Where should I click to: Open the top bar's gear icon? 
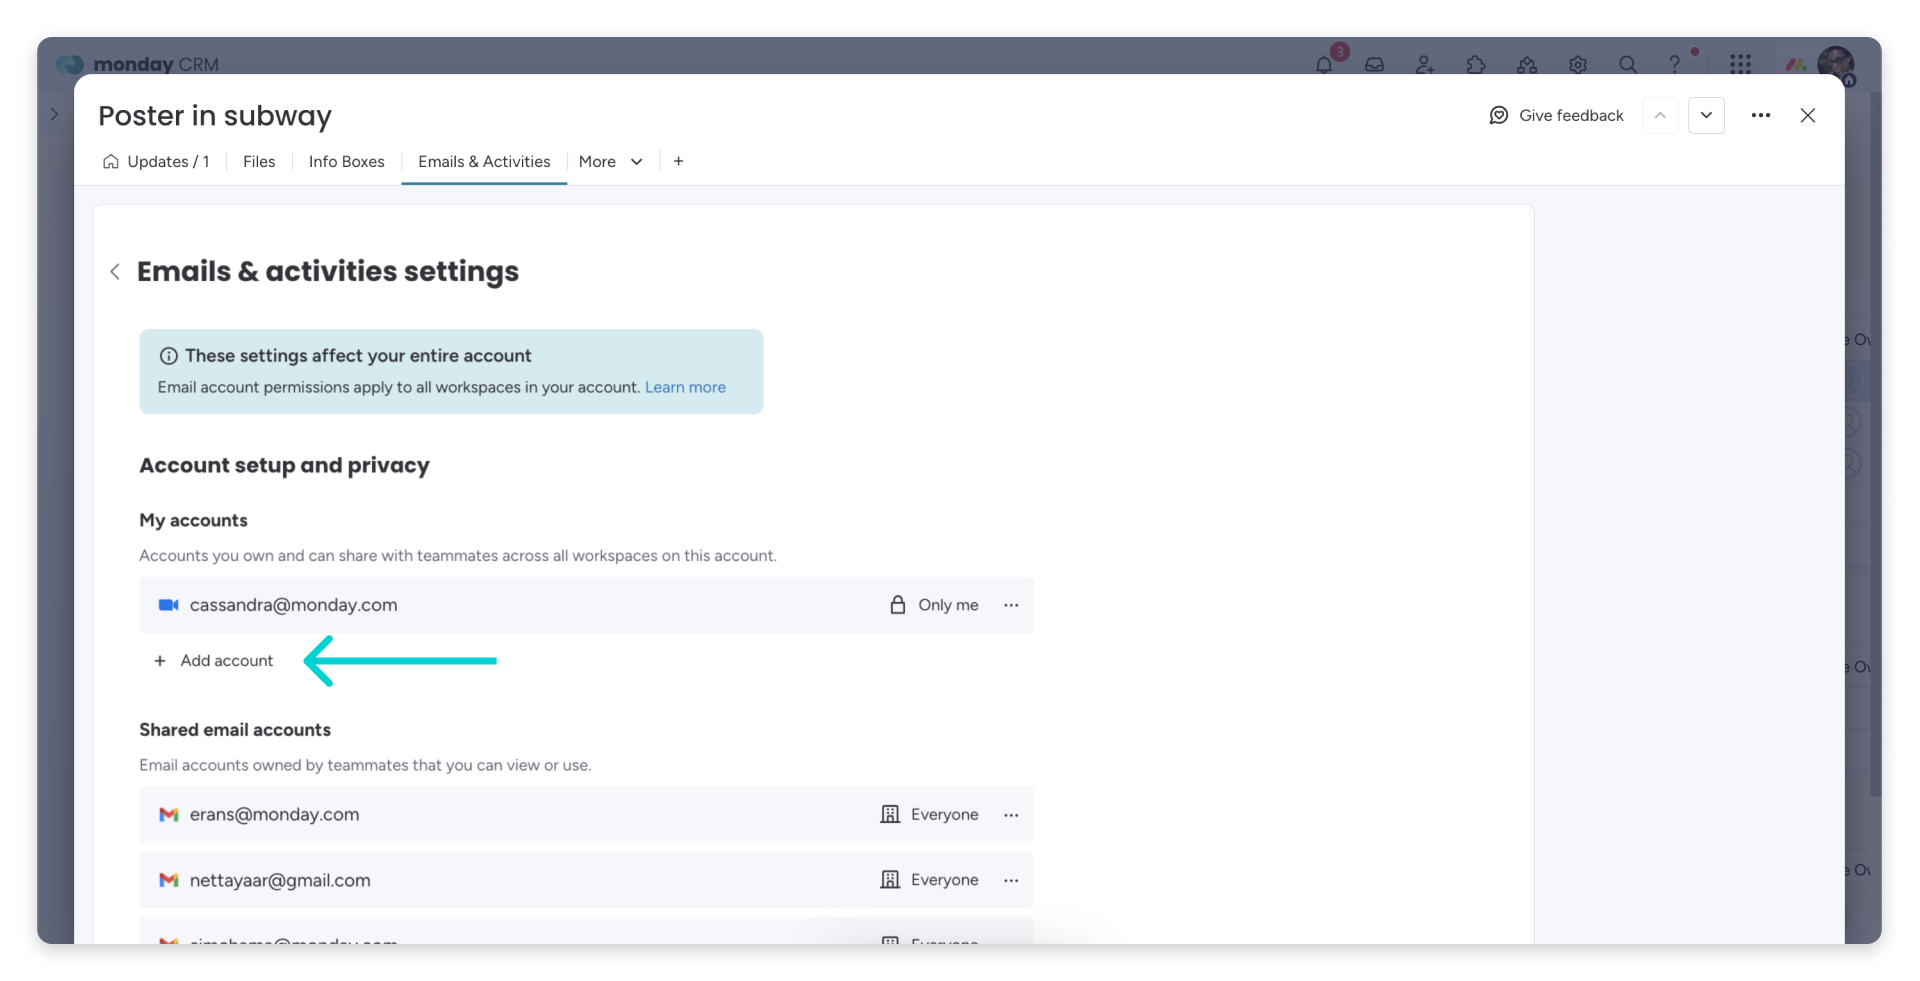1578,64
